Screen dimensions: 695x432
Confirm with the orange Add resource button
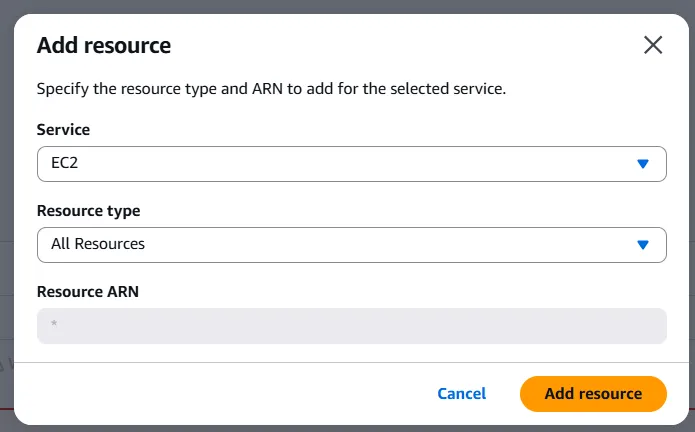pyautogui.click(x=593, y=394)
